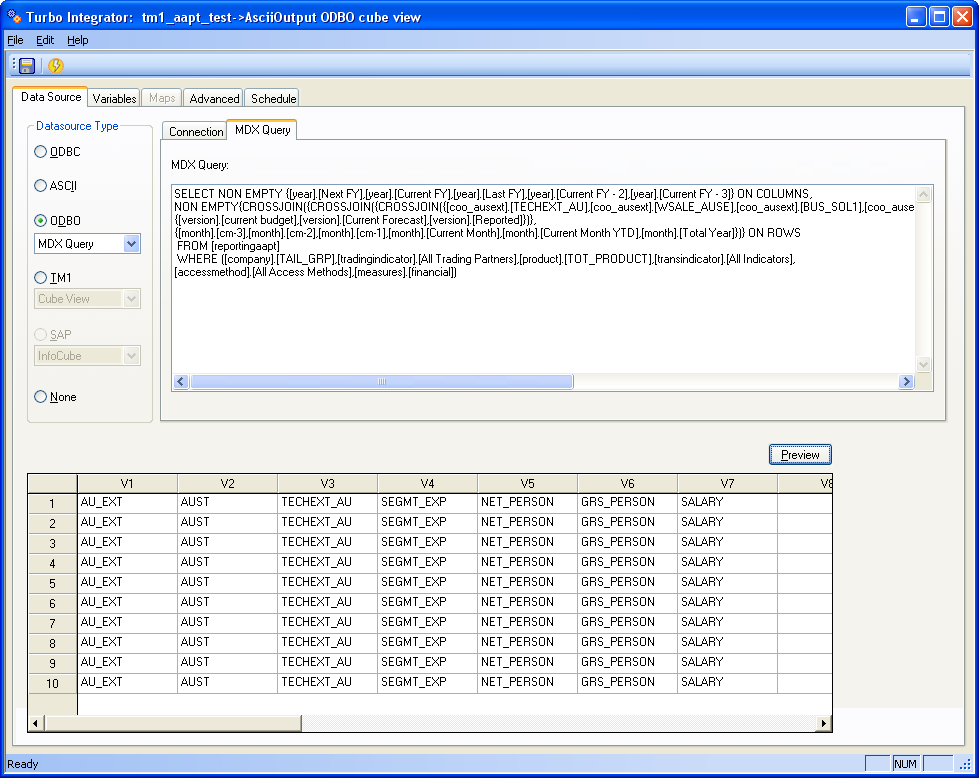Viewport: 979px width, 778px height.
Task: Click TECHEXT_AU cell in row 3
Action: (327, 542)
